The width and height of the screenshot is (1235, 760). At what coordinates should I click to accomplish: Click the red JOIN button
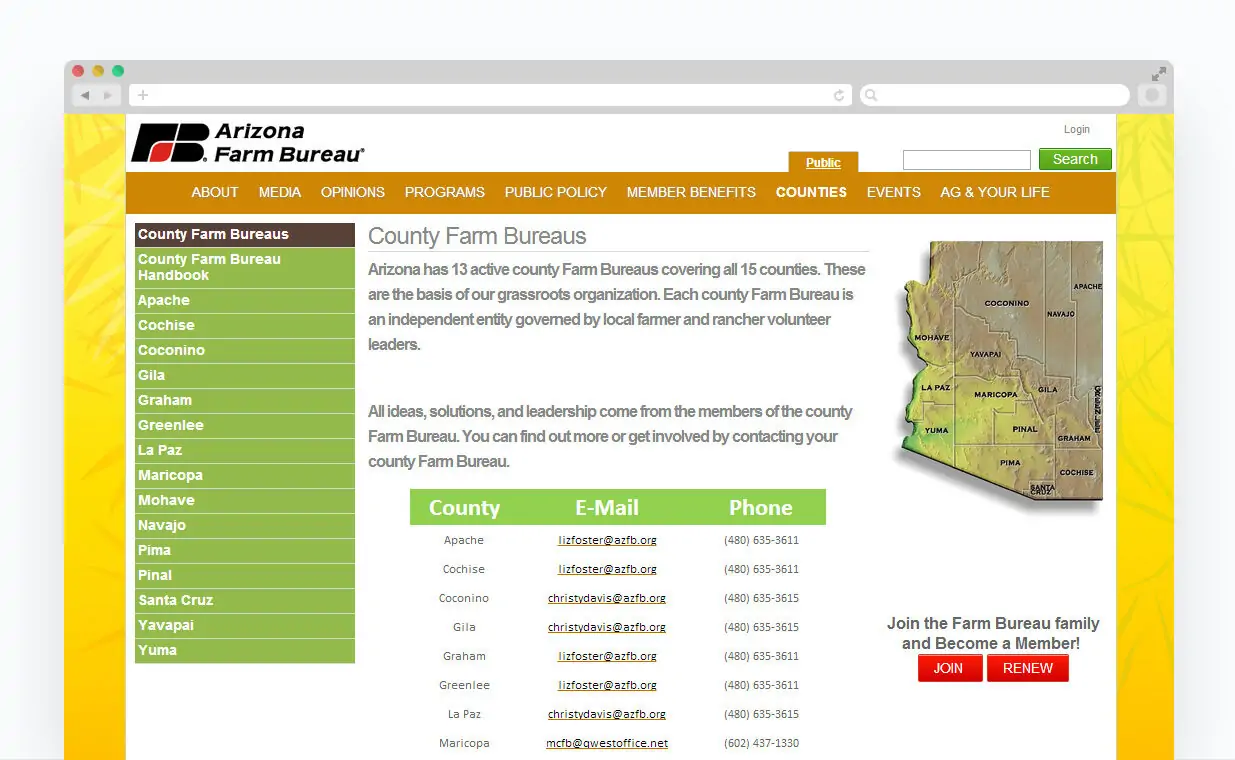point(949,669)
